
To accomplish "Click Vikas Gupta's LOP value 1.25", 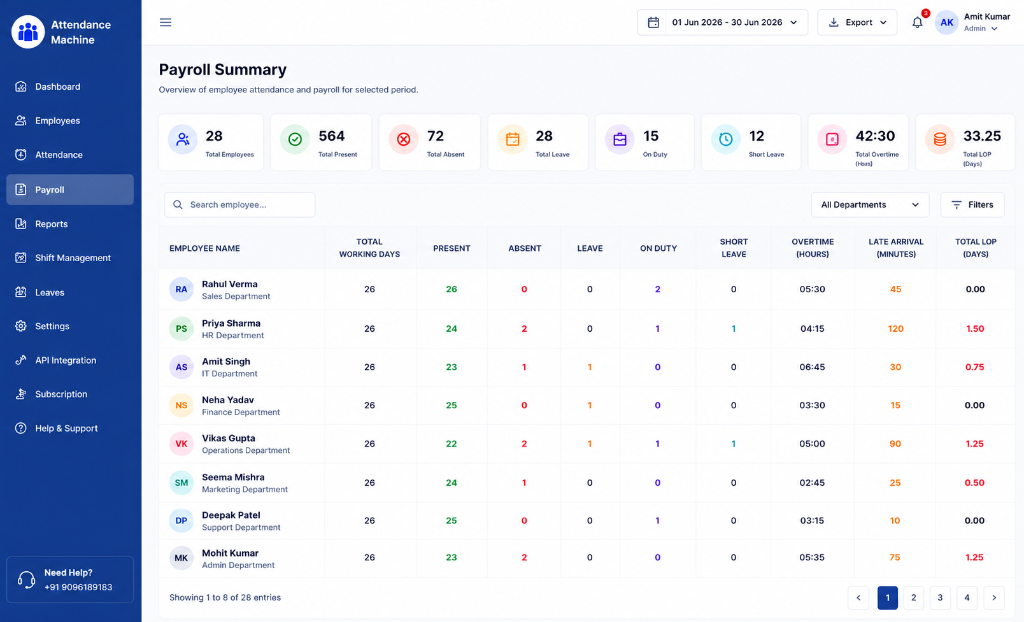I will (974, 444).
